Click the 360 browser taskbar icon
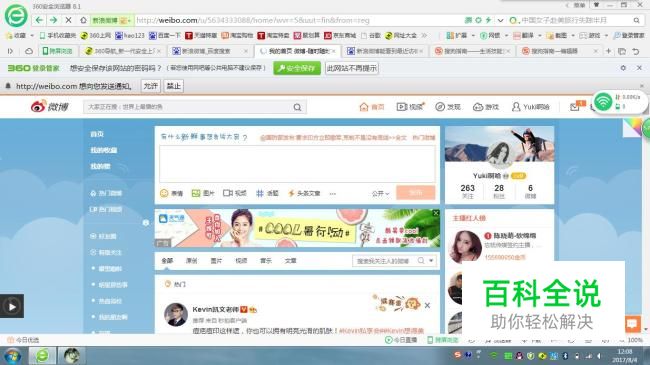 click(42, 355)
